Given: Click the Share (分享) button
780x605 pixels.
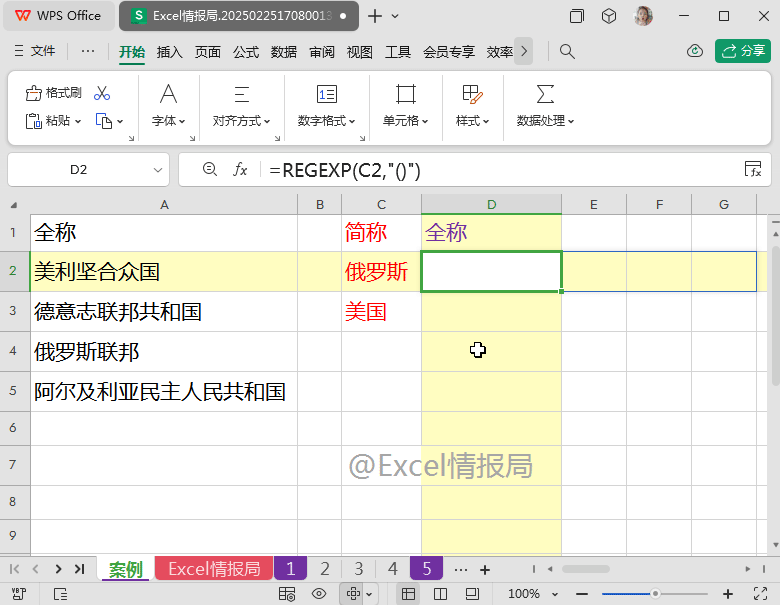Looking at the screenshot, I should point(742,51).
